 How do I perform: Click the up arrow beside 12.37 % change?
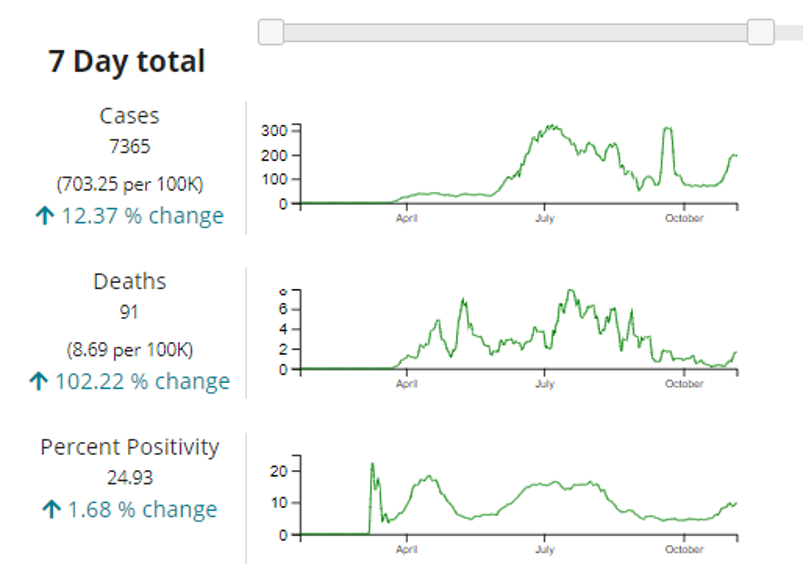[x=43, y=216]
